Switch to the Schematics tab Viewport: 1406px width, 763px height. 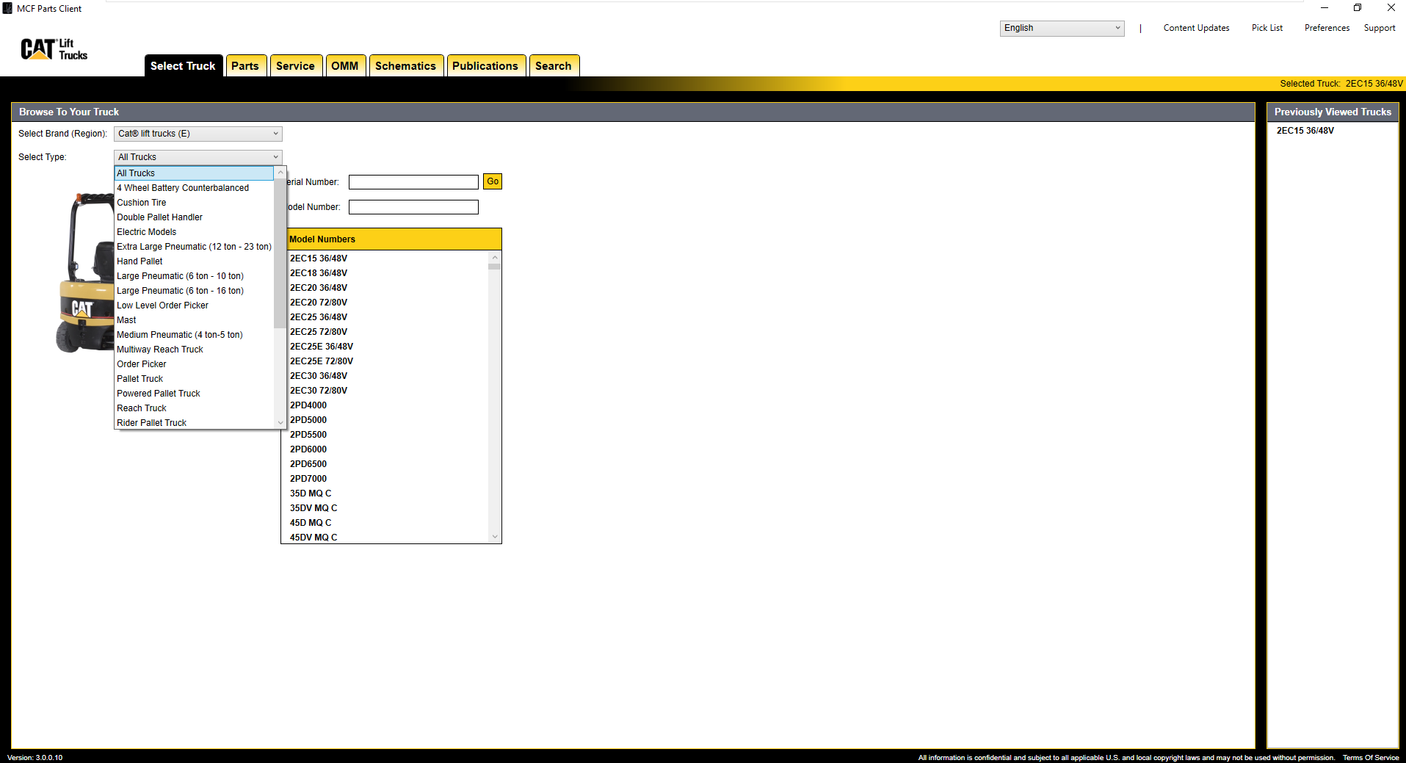pos(406,65)
